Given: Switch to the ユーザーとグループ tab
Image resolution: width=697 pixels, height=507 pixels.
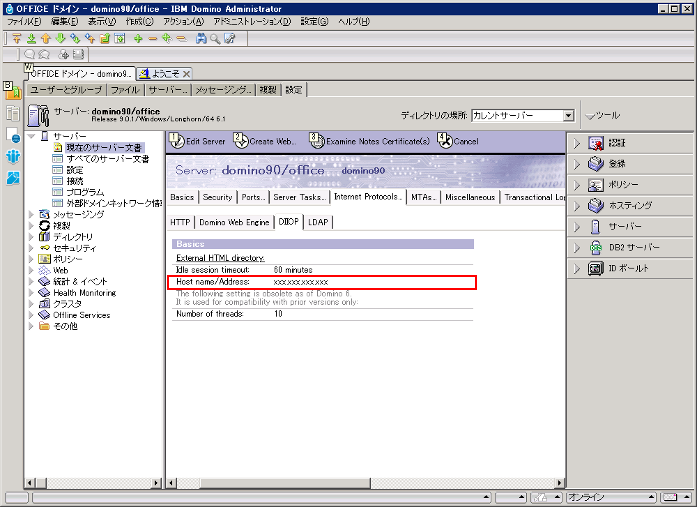Looking at the screenshot, I should coord(66,90).
